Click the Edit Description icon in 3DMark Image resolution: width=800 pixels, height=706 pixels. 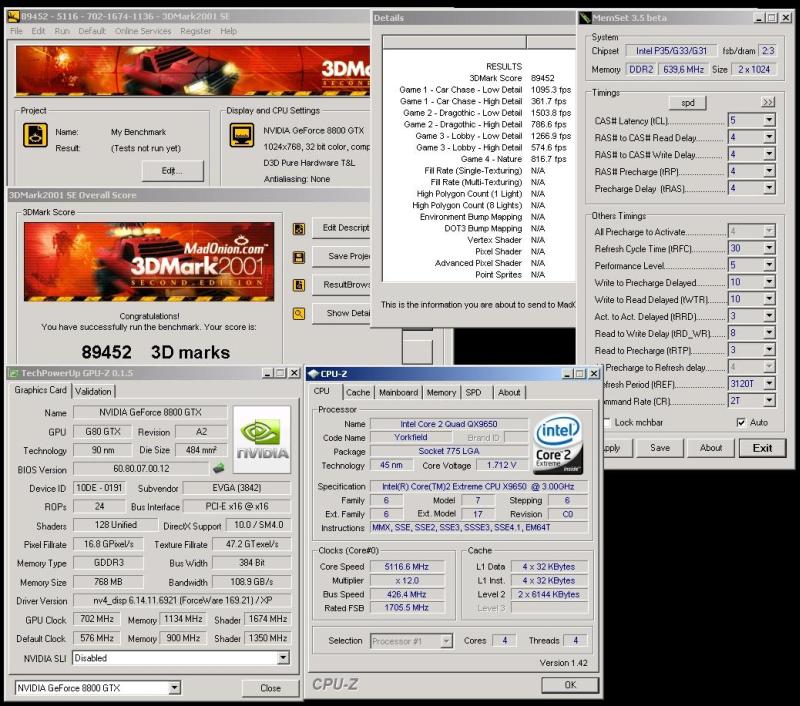coord(298,229)
